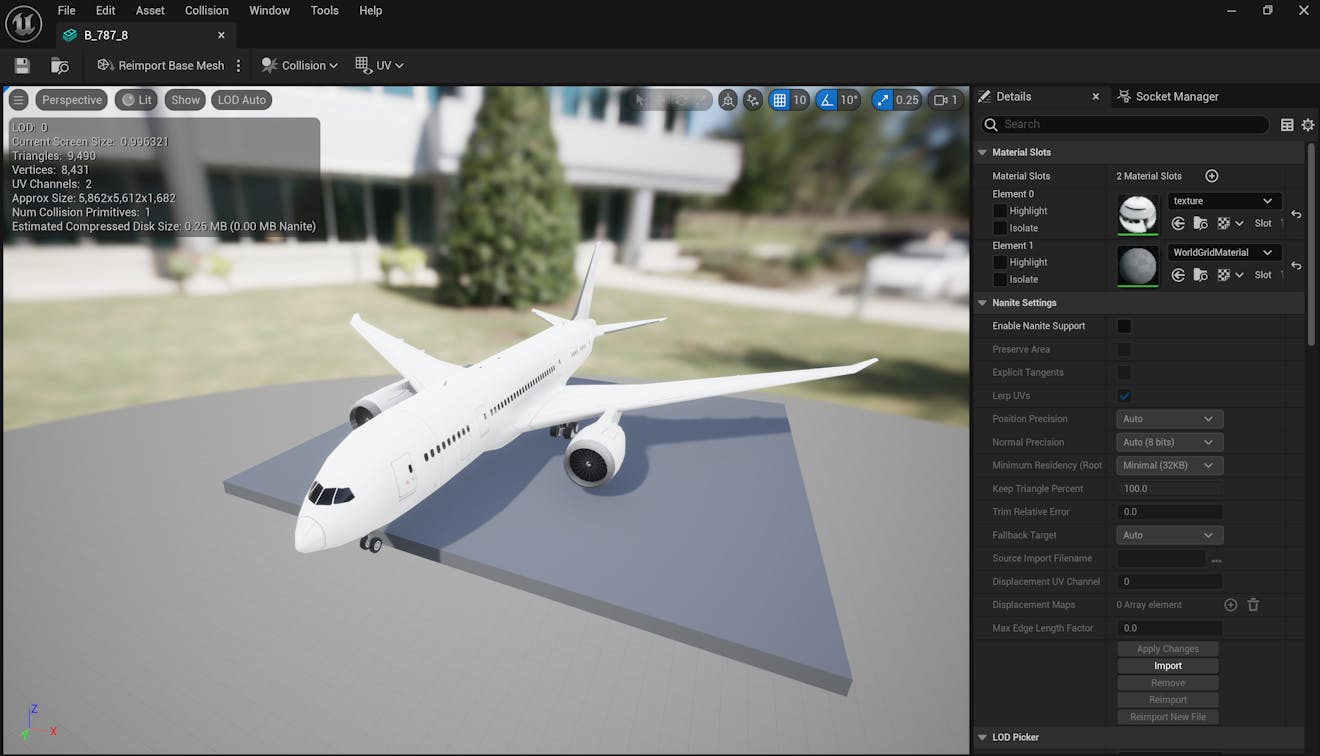Open the Collision toolbar dropdown
Screen dimensions: 1320x756
tap(299, 66)
